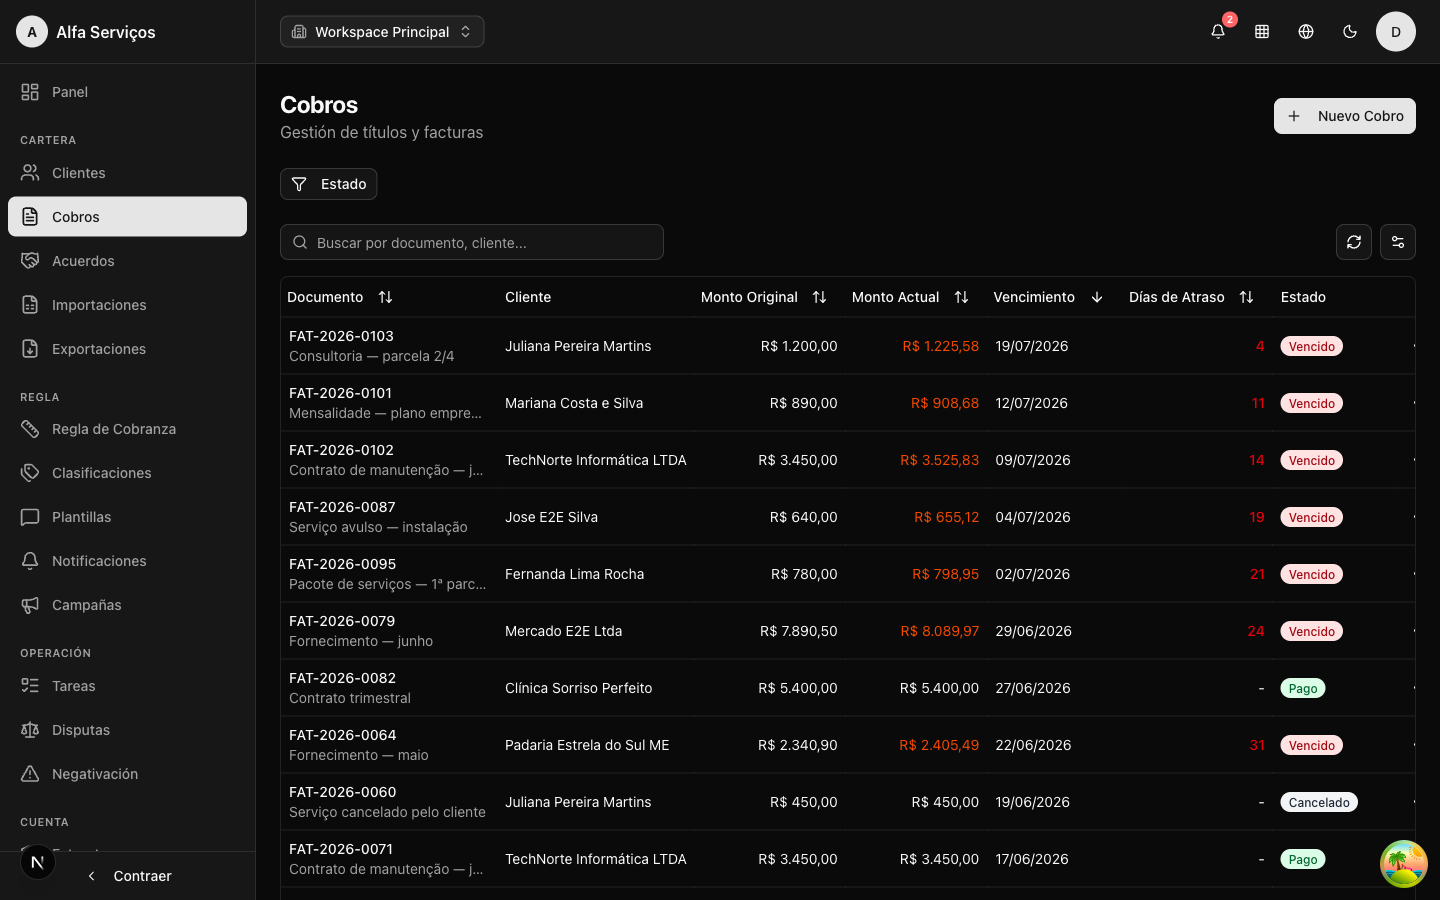Open row FAT-2026-0103
The width and height of the screenshot is (1440, 900).
(848, 346)
